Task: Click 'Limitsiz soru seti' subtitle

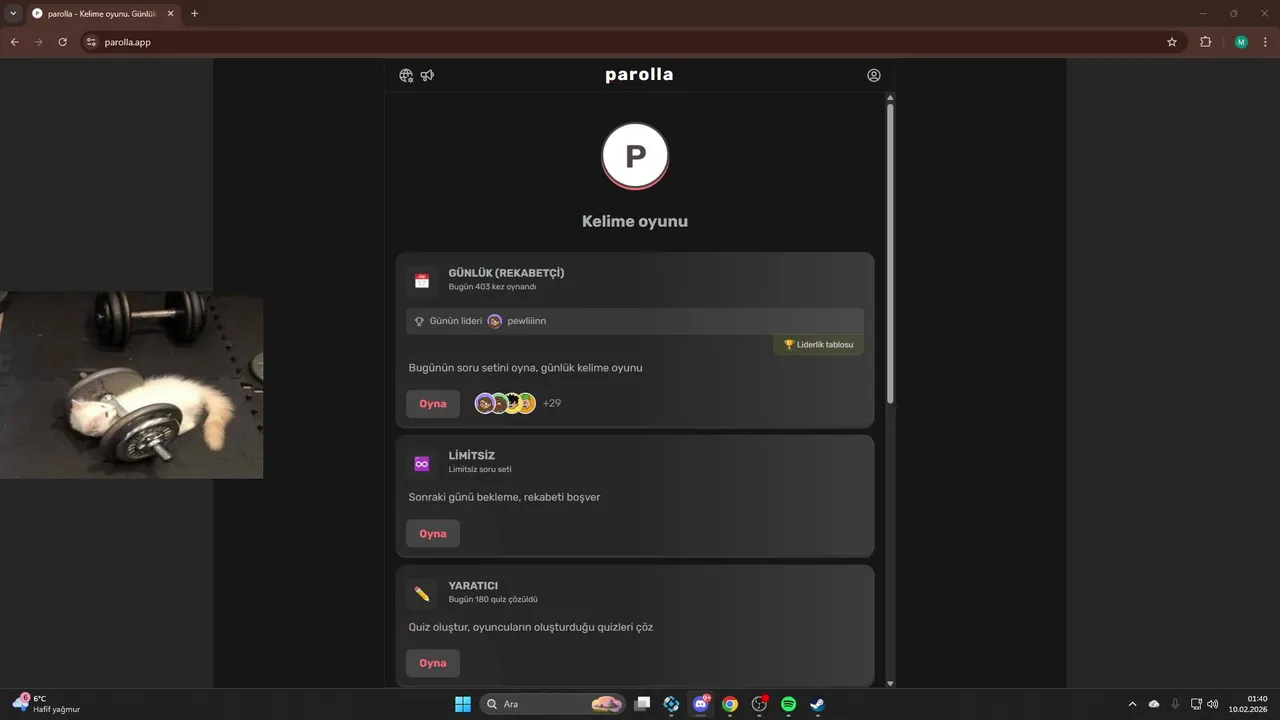Action: click(480, 470)
